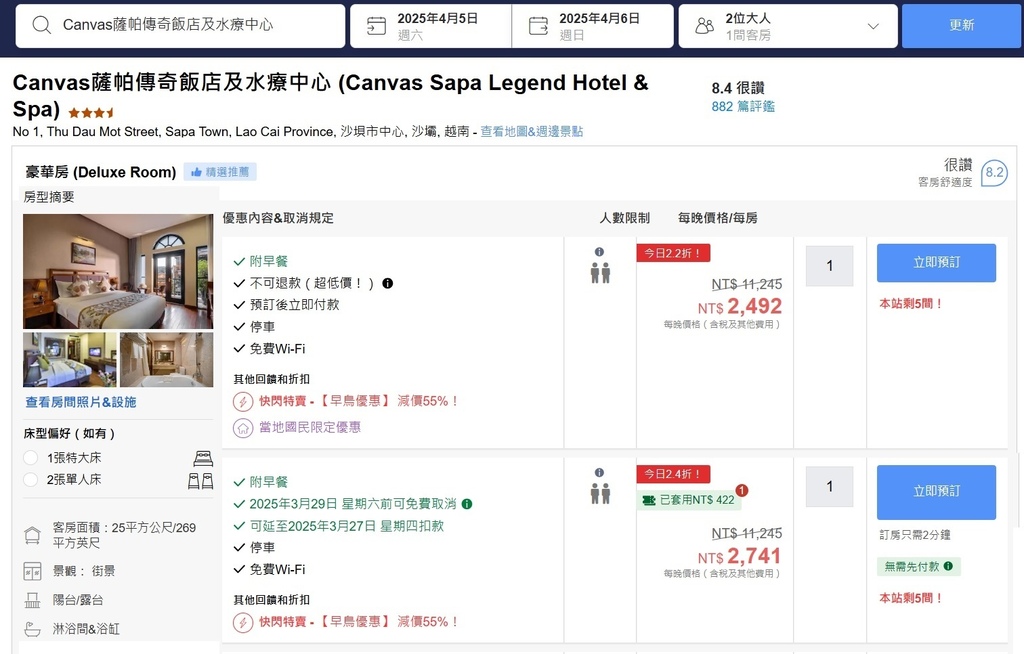Book the NT$ 2,741 free cancellation offer
This screenshot has height=654, width=1024.
[936, 492]
